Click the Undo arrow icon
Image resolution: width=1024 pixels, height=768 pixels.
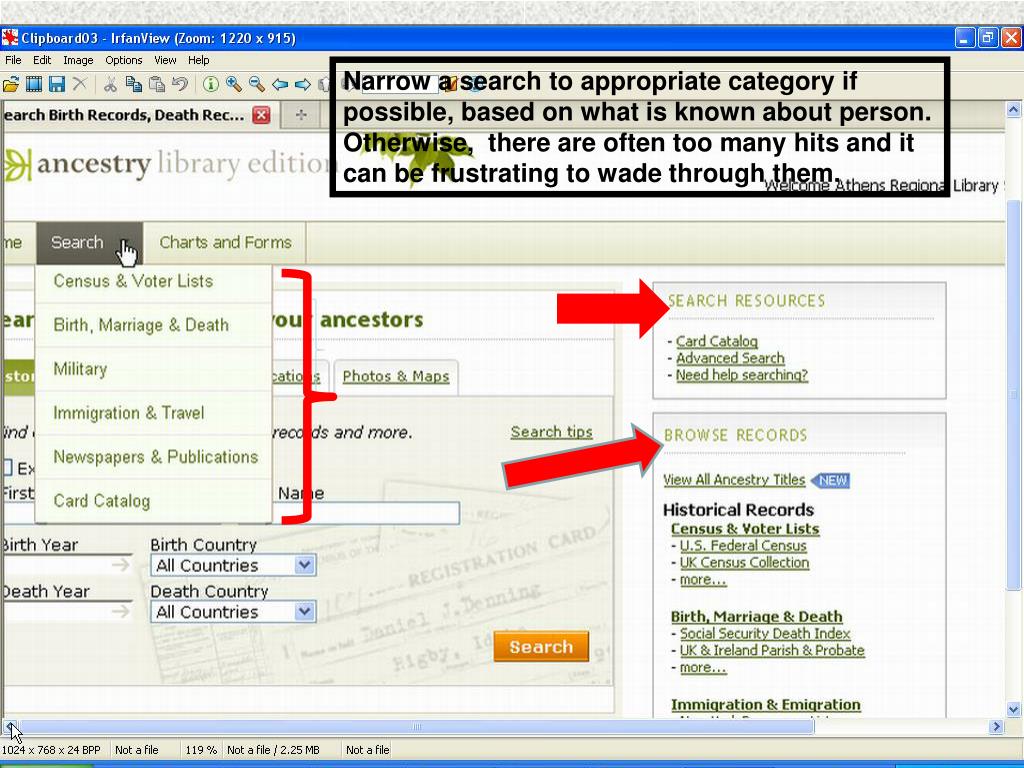(180, 84)
